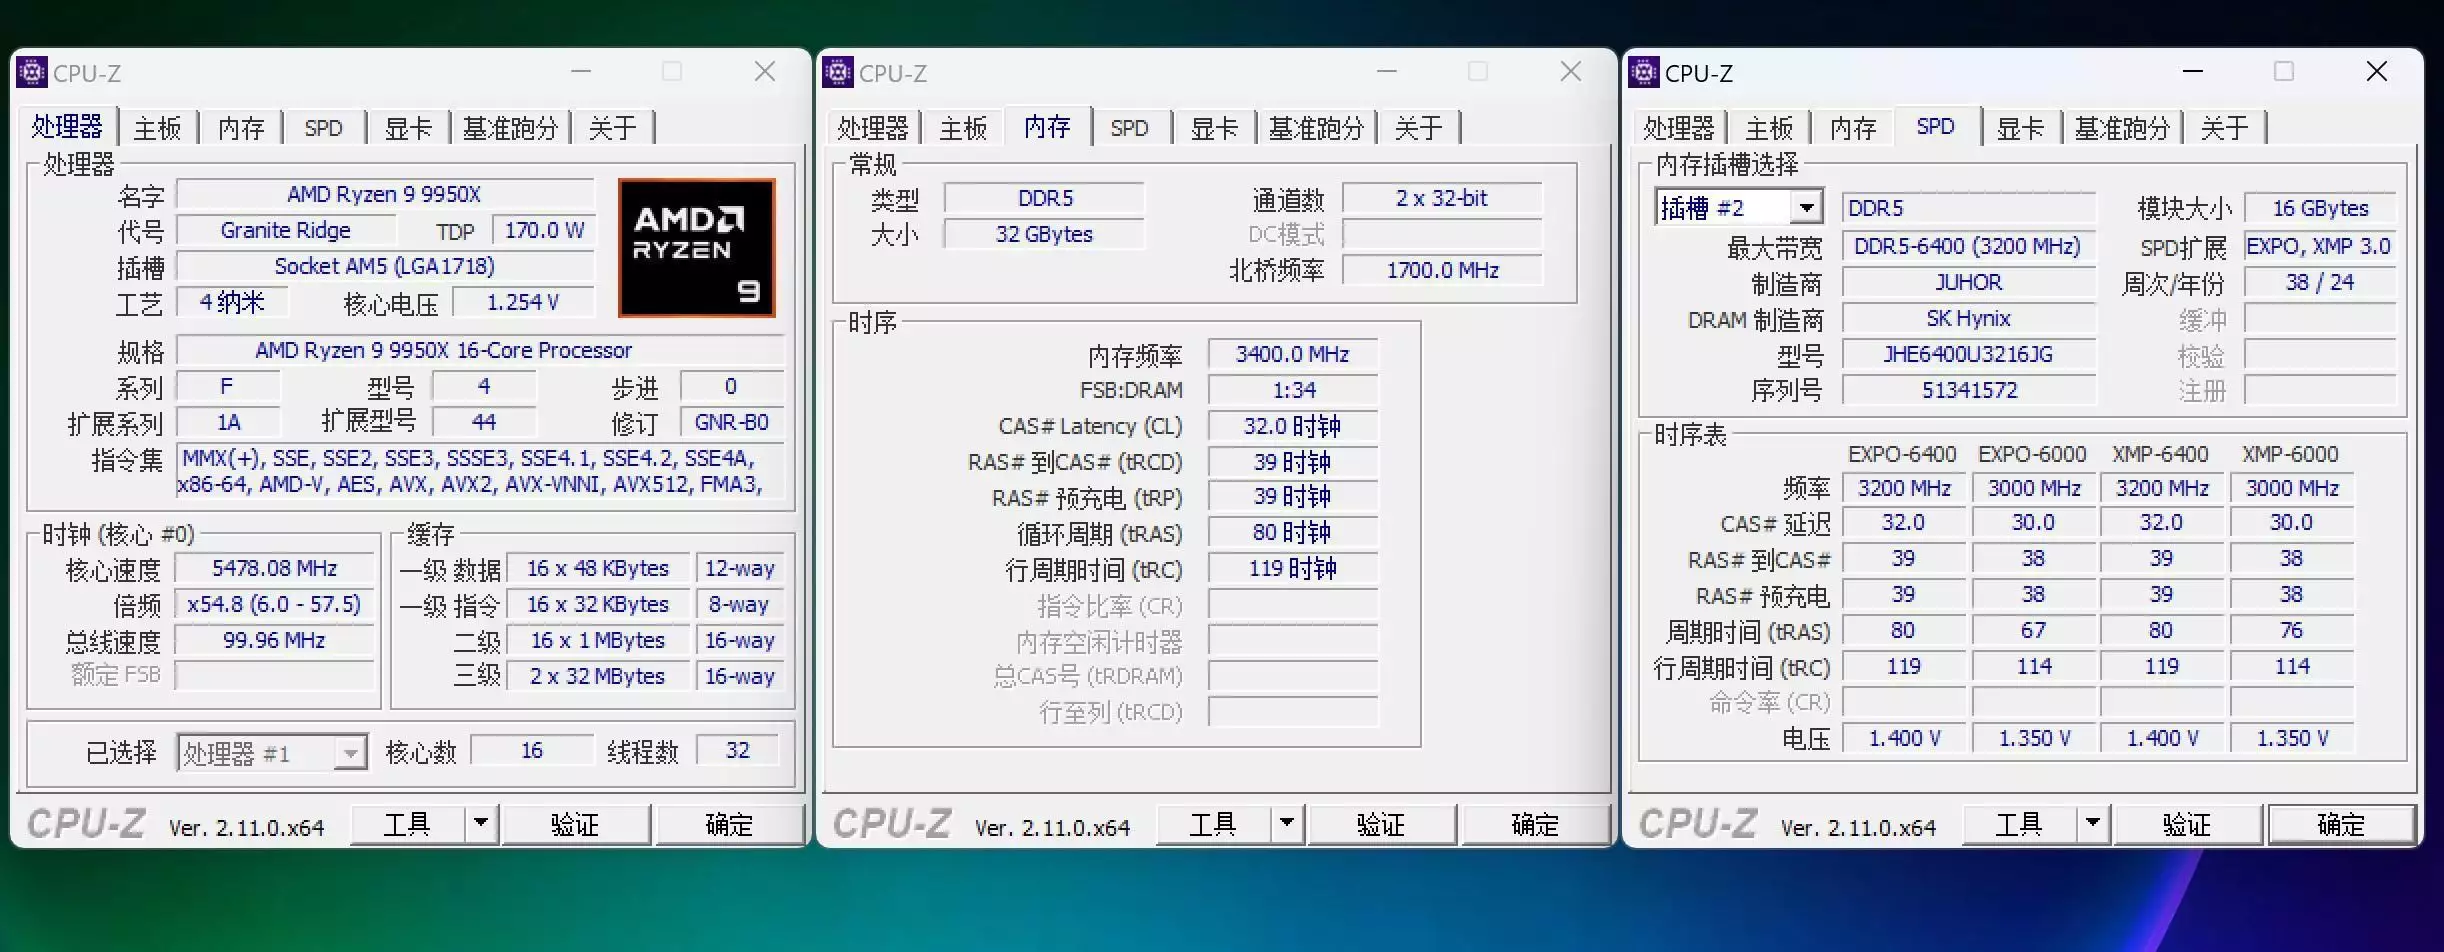
Task: Switch to 处理器 tab in middle CPU-Z window
Action: pyautogui.click(x=872, y=128)
